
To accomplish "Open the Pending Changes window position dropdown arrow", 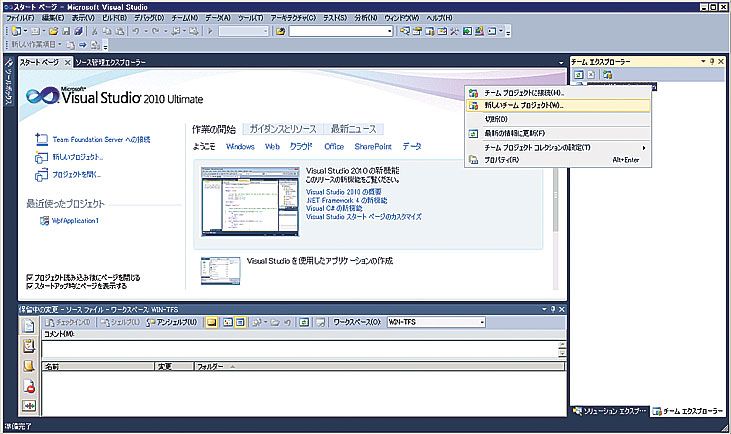I will 544,309.
